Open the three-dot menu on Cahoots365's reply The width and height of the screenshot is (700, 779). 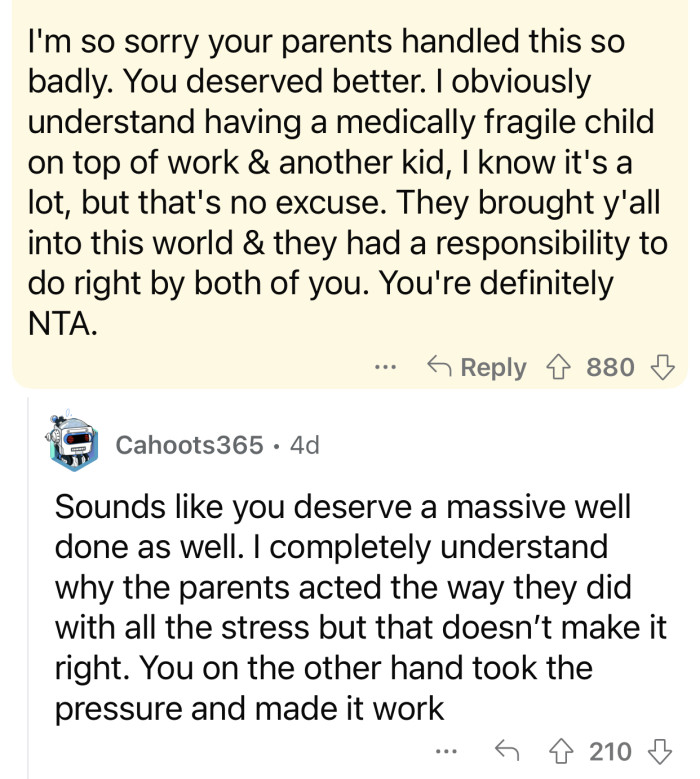click(447, 751)
